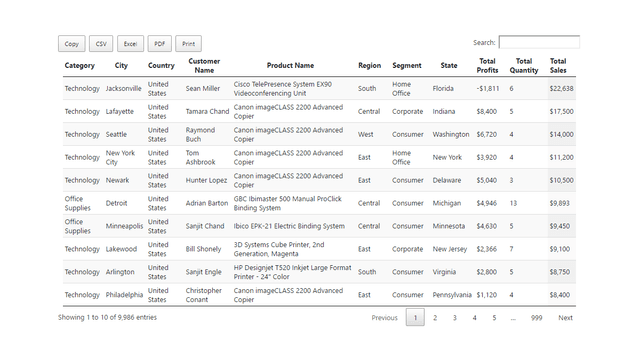The width and height of the screenshot is (640, 363).
Task: Sort by Total Profits column
Action: point(487,65)
